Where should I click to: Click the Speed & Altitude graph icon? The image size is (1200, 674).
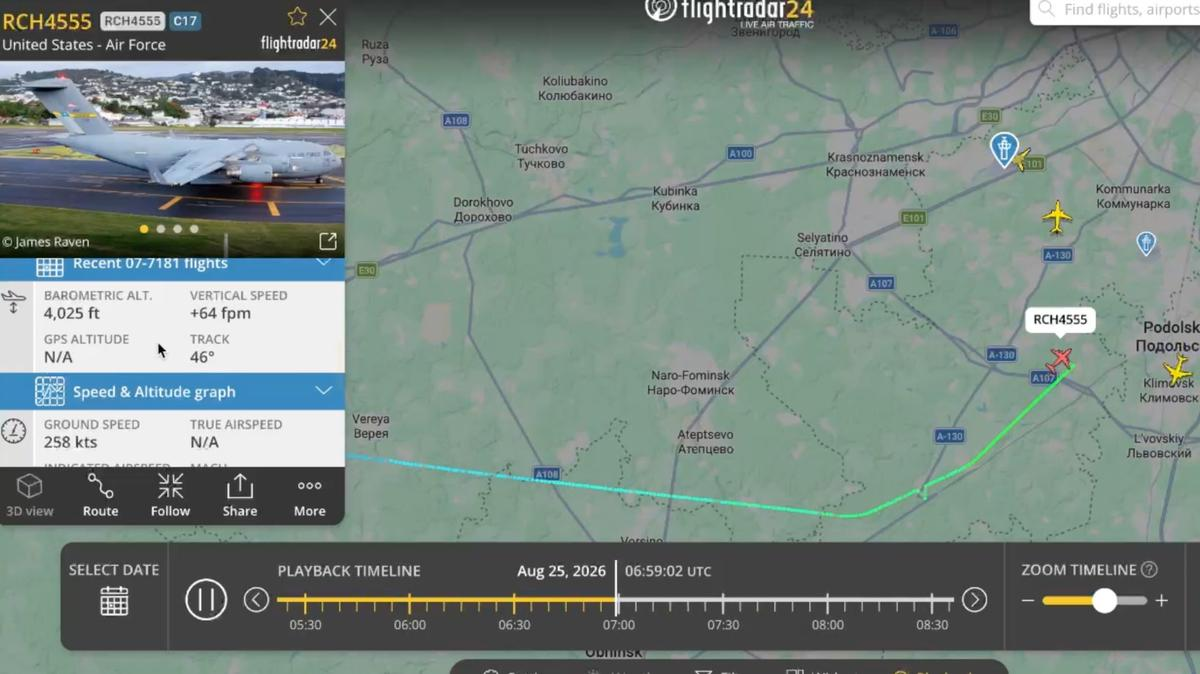pos(50,391)
